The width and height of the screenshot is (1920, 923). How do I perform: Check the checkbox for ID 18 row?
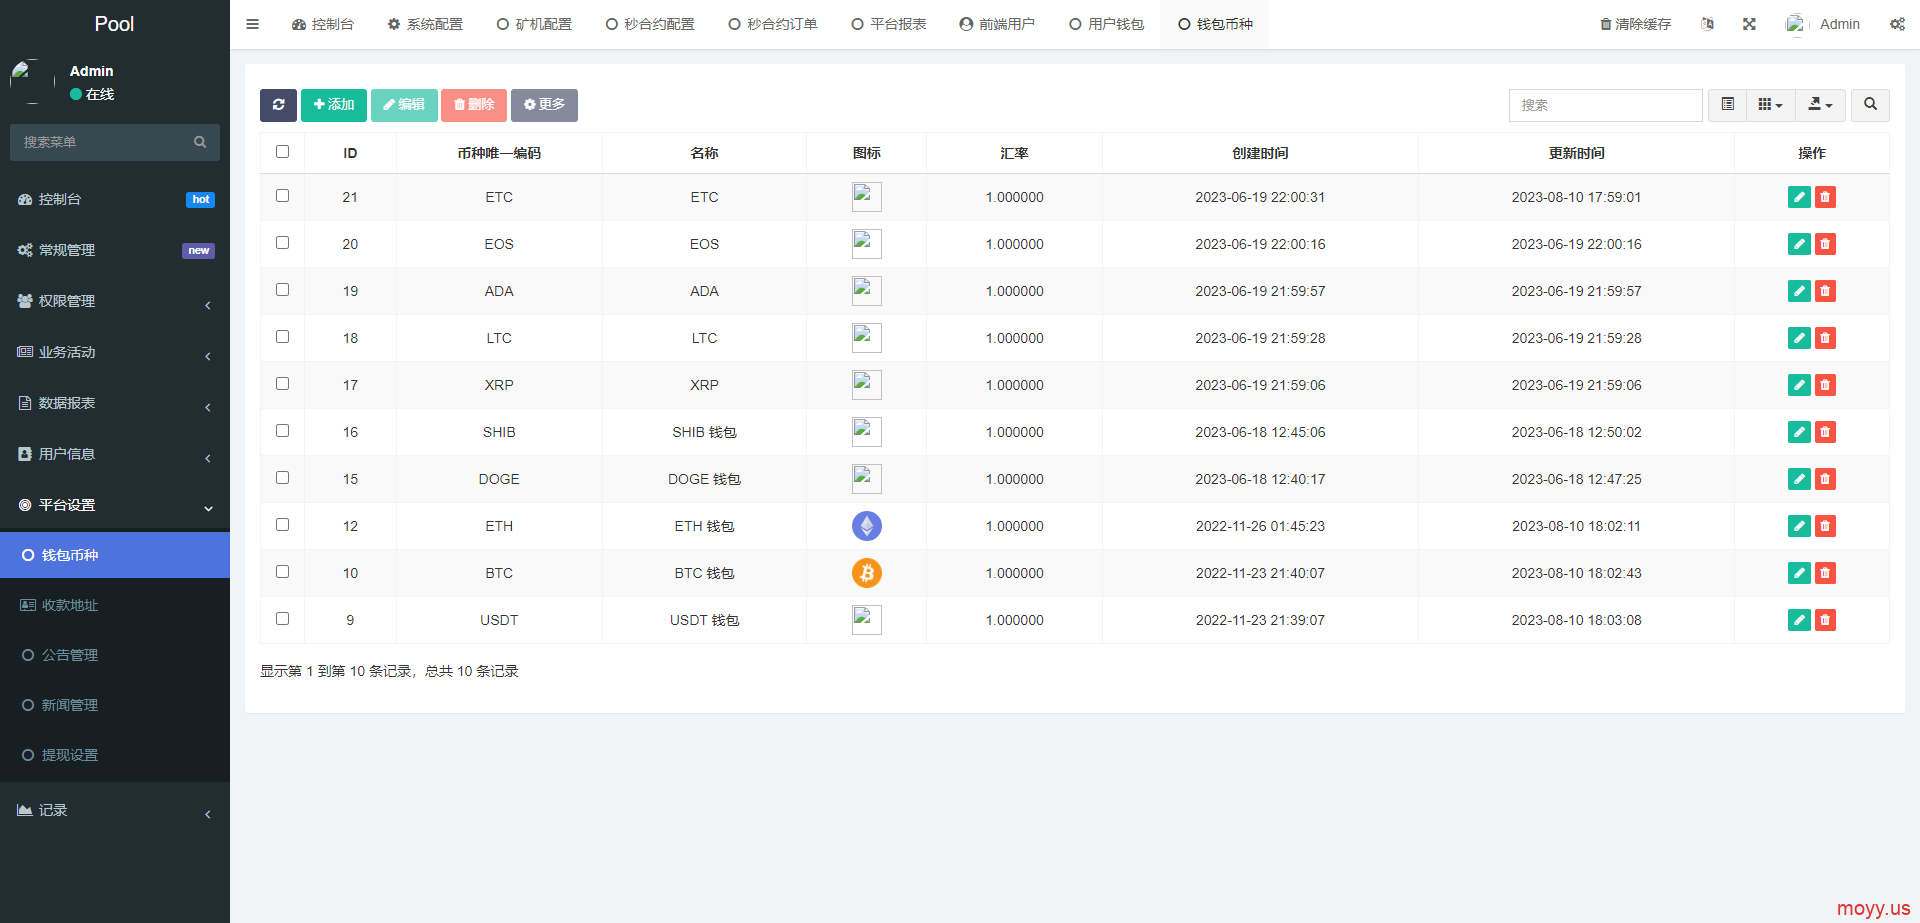point(282,337)
